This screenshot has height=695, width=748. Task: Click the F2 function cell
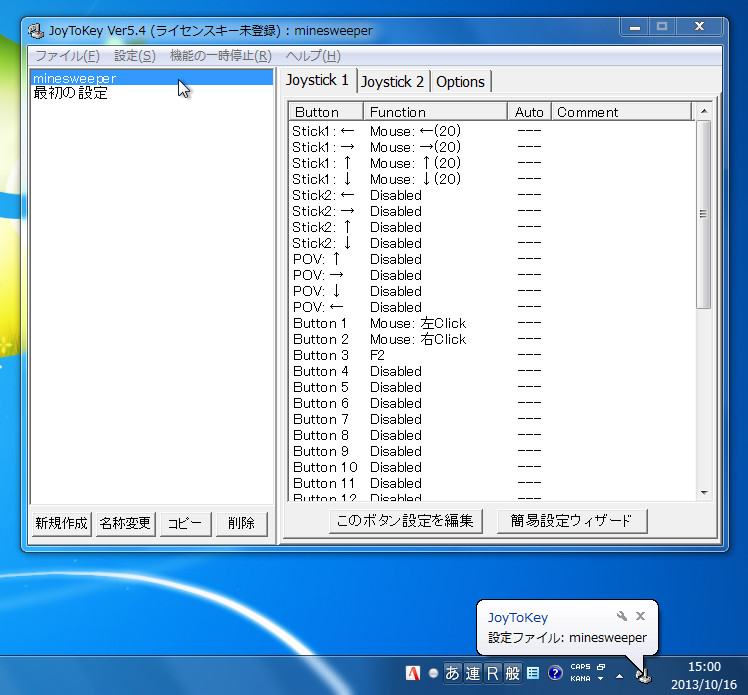[377, 355]
